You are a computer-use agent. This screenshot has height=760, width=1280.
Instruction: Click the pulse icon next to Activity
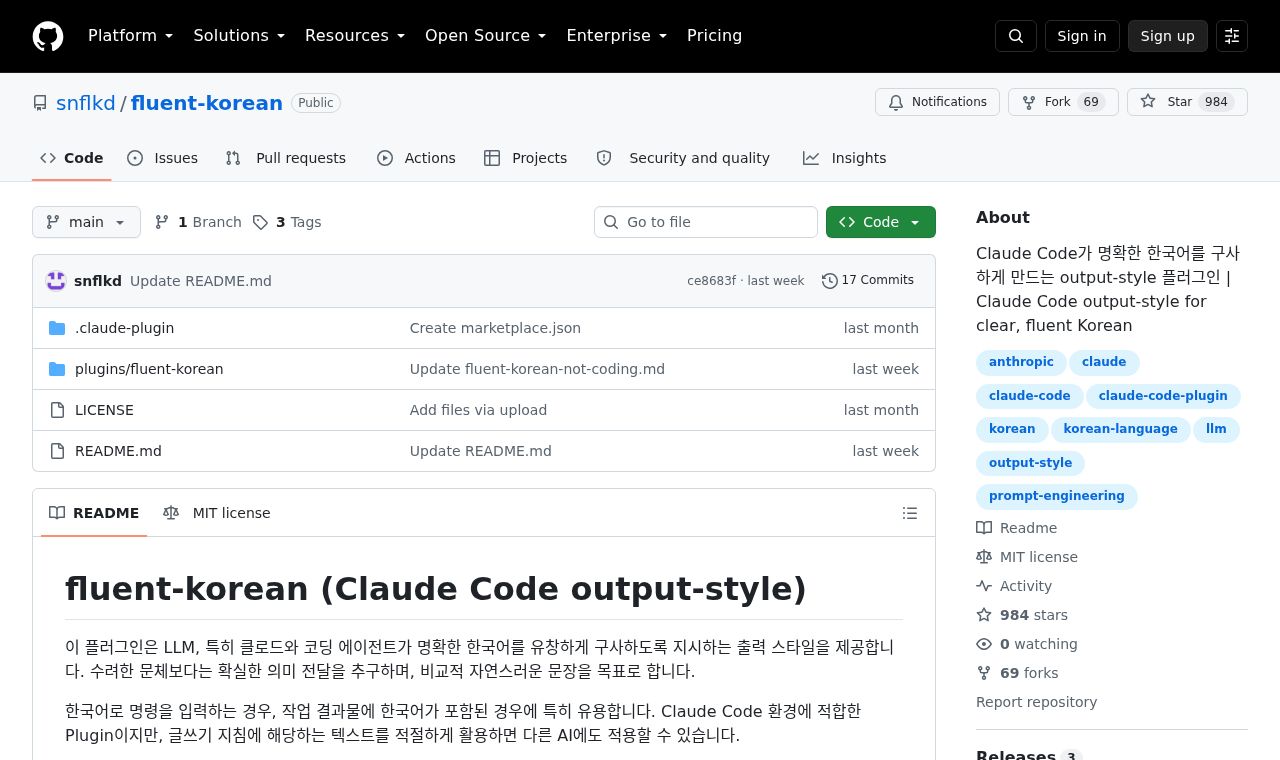click(984, 586)
